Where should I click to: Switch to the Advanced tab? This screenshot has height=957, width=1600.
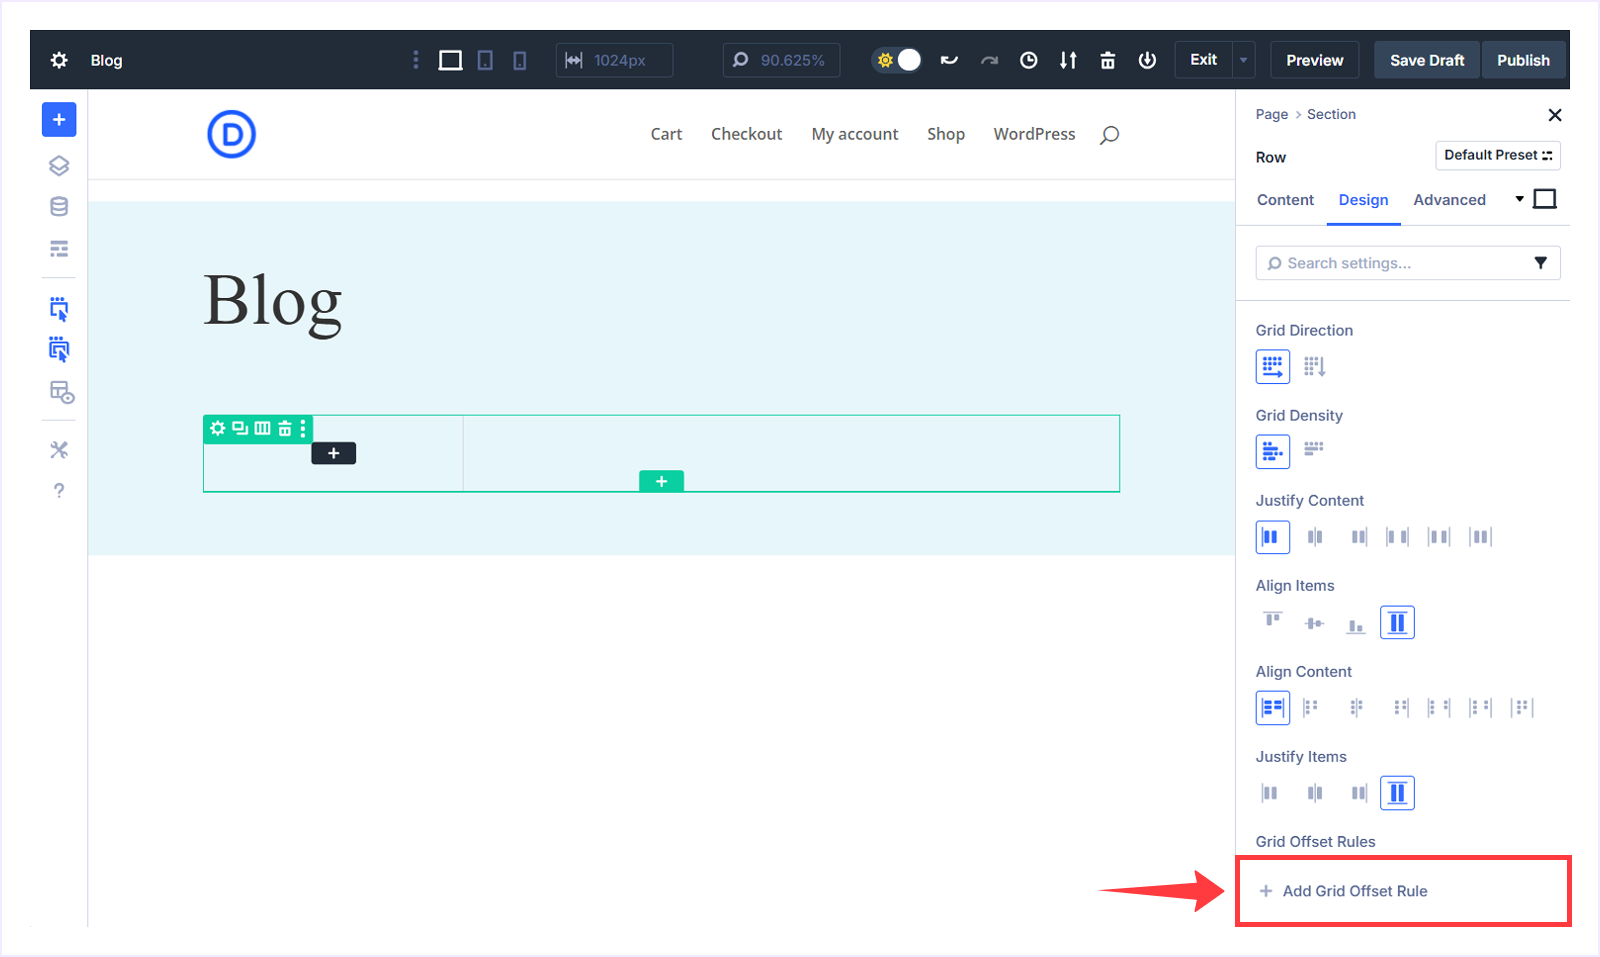[1449, 200]
